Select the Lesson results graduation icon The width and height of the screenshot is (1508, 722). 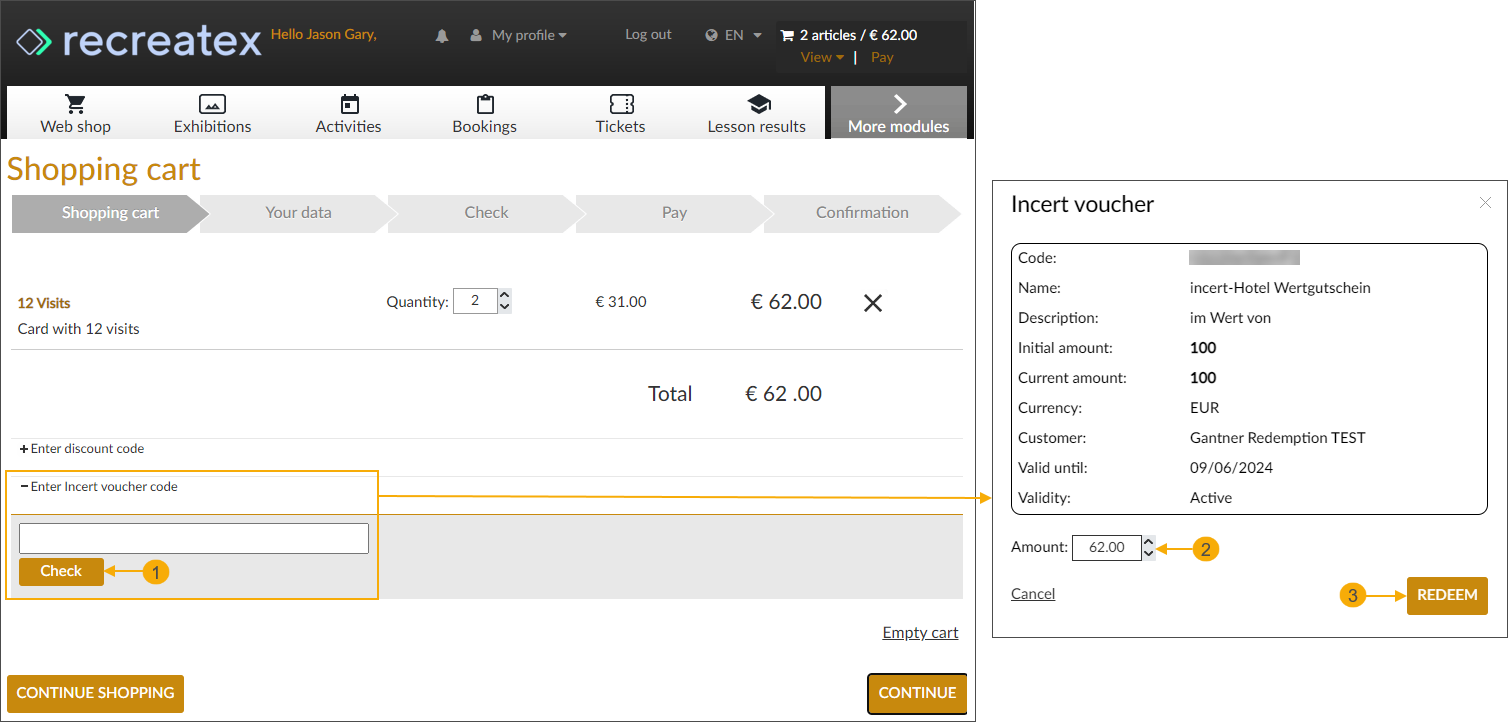pos(757,104)
